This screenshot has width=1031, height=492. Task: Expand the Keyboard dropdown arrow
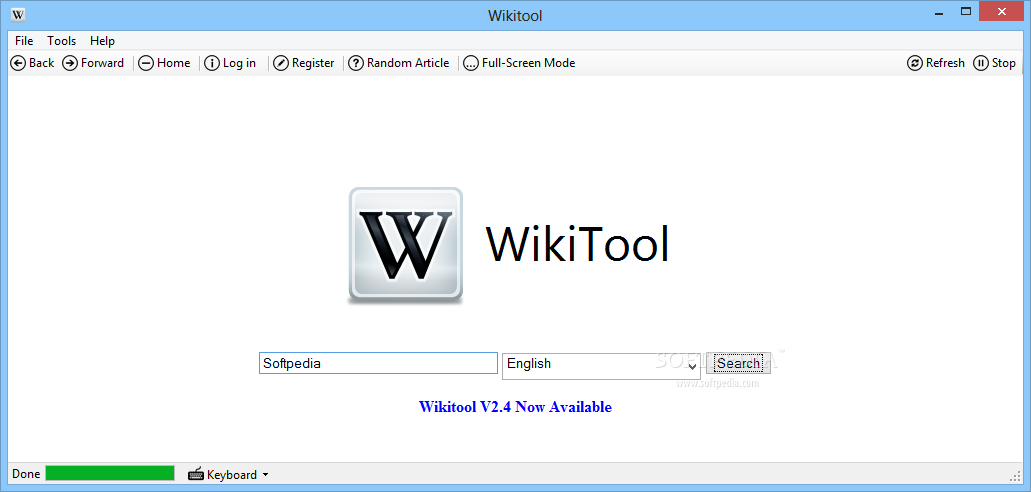265,474
